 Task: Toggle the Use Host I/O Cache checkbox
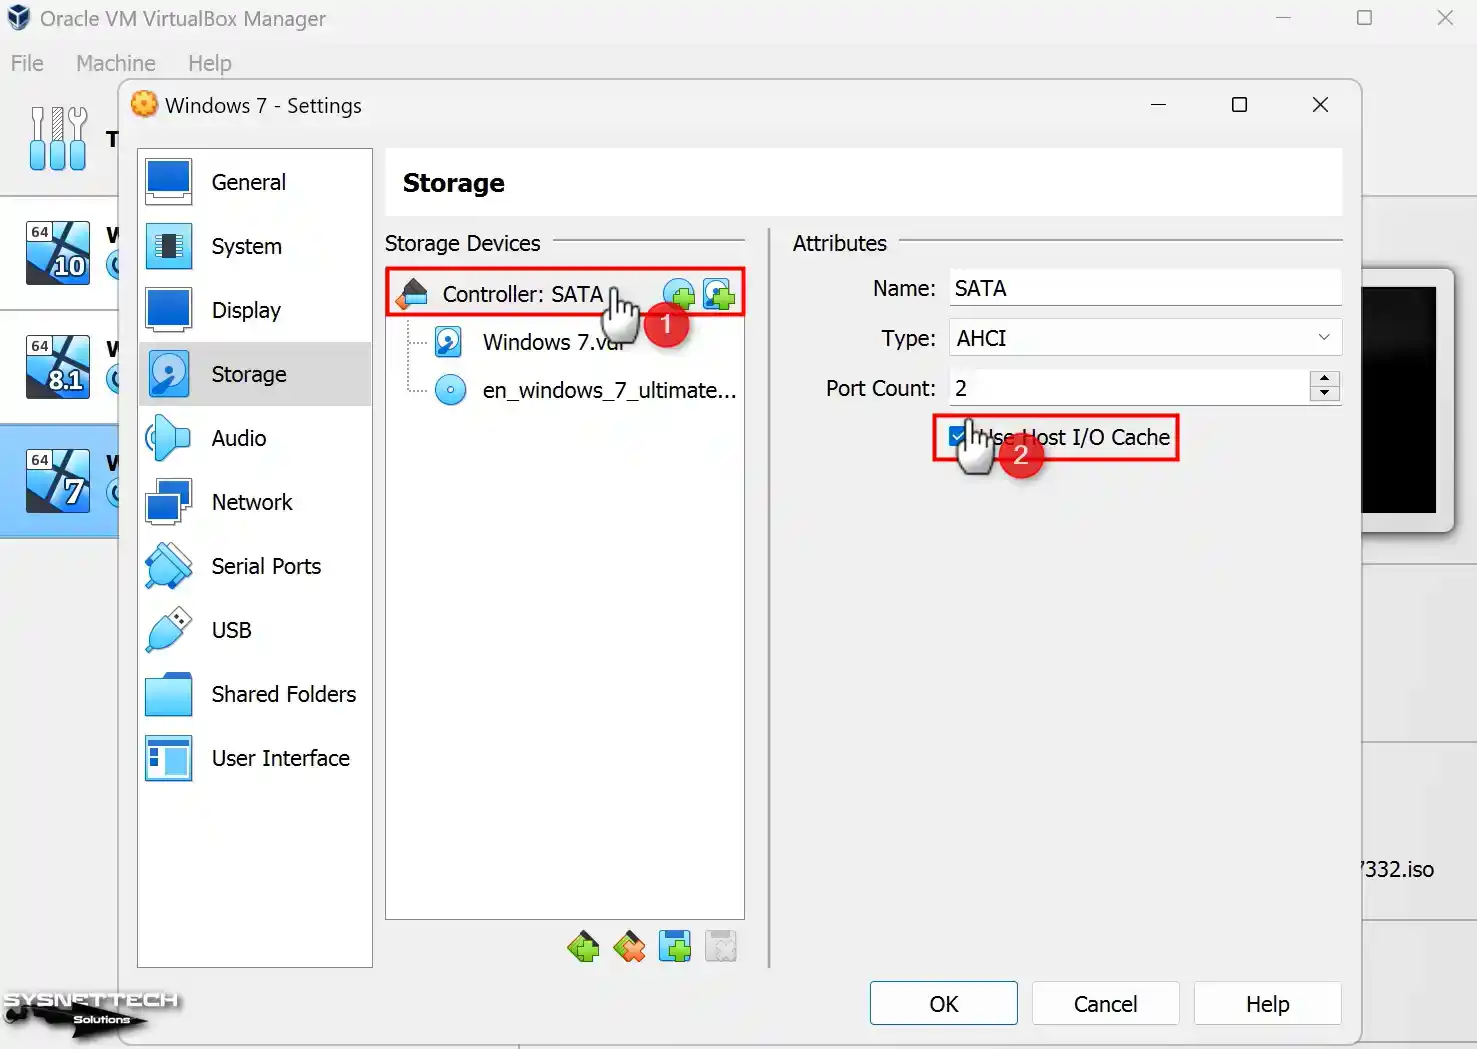958,437
